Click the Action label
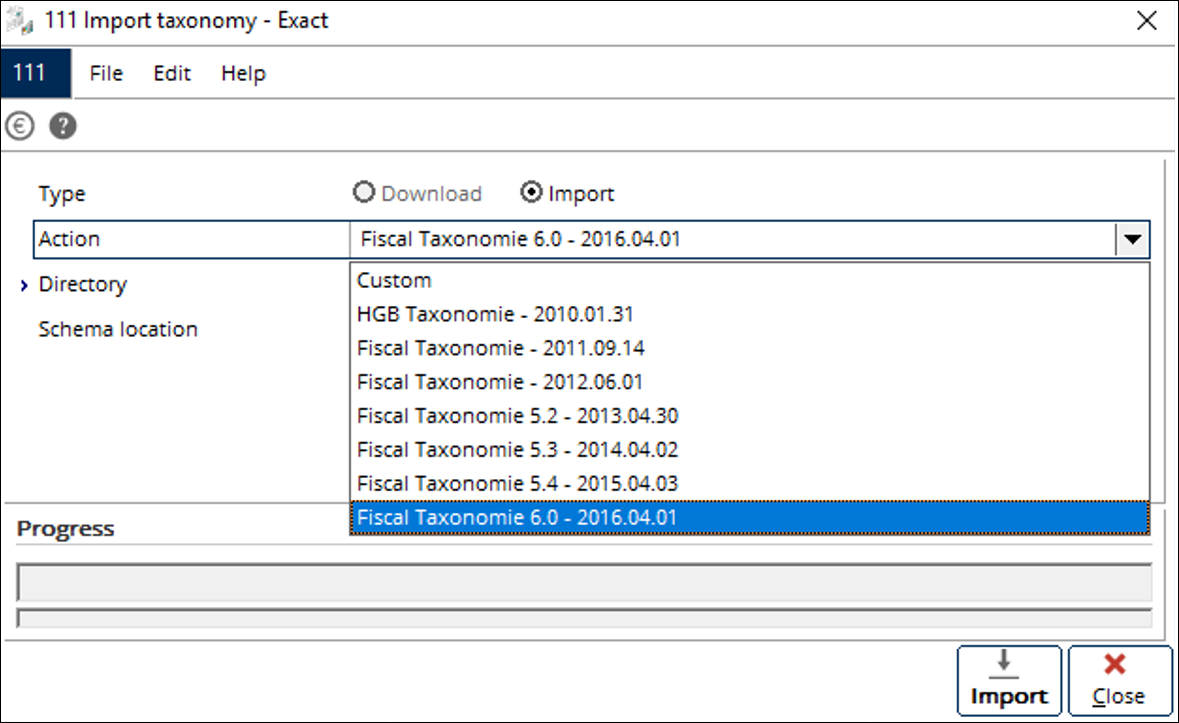 (x=69, y=239)
